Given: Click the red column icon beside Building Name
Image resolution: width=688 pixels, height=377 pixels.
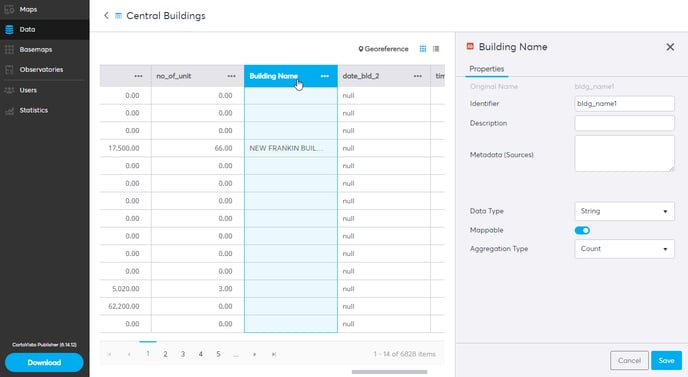Looking at the screenshot, I should 470,46.
